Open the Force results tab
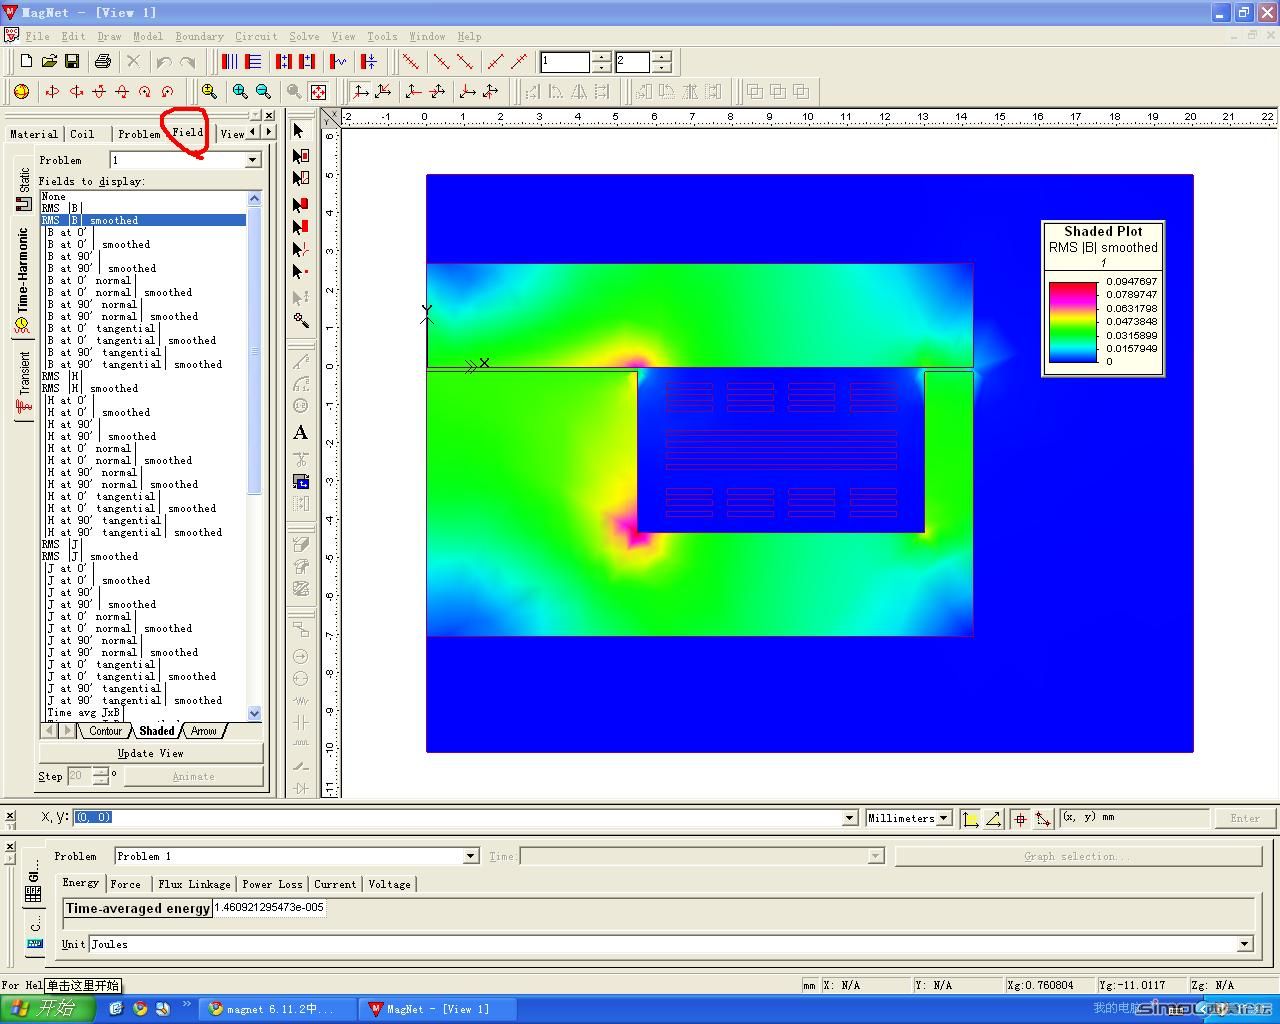Image resolution: width=1280 pixels, height=1024 pixels. pos(126,884)
